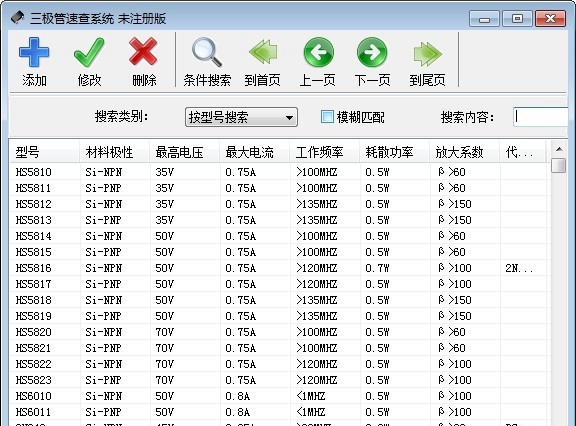
Task: Select the HS6010 table row
Action: (x=278, y=396)
